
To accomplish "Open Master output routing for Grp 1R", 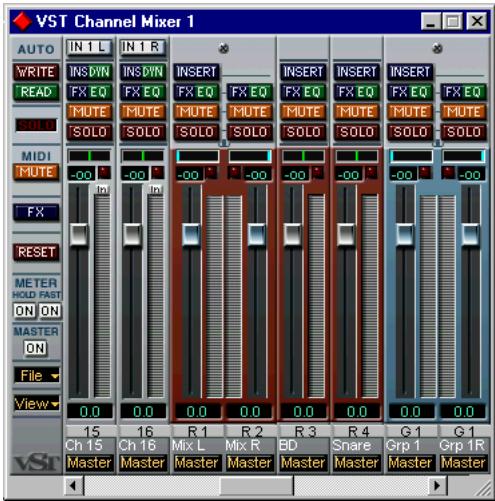I will [x=464, y=463].
